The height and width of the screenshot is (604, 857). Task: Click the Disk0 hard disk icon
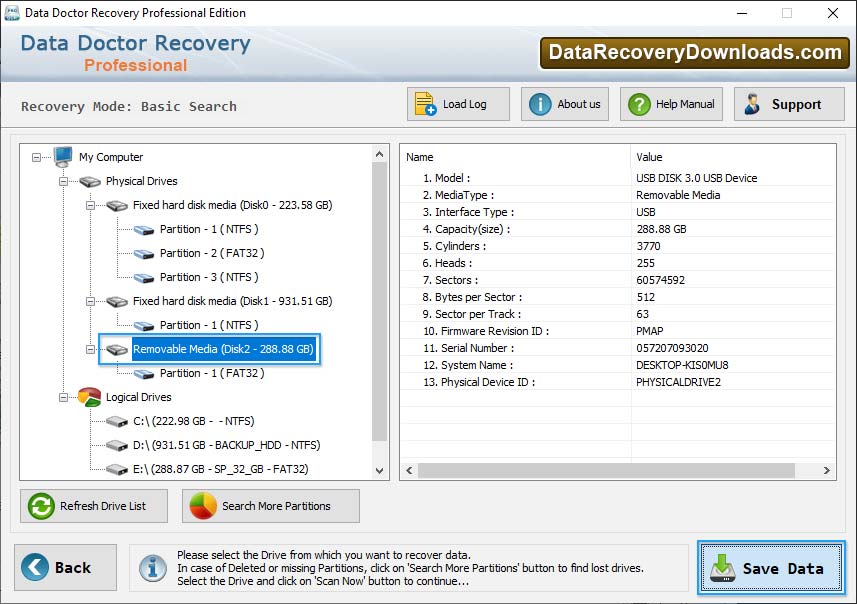(117, 206)
